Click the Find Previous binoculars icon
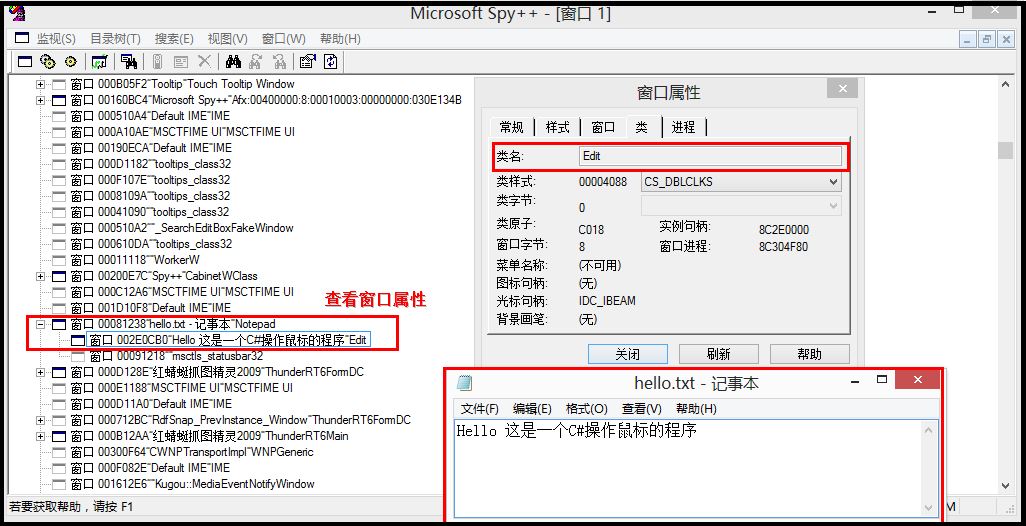Image resolution: width=1026 pixels, height=526 pixels. point(279,62)
